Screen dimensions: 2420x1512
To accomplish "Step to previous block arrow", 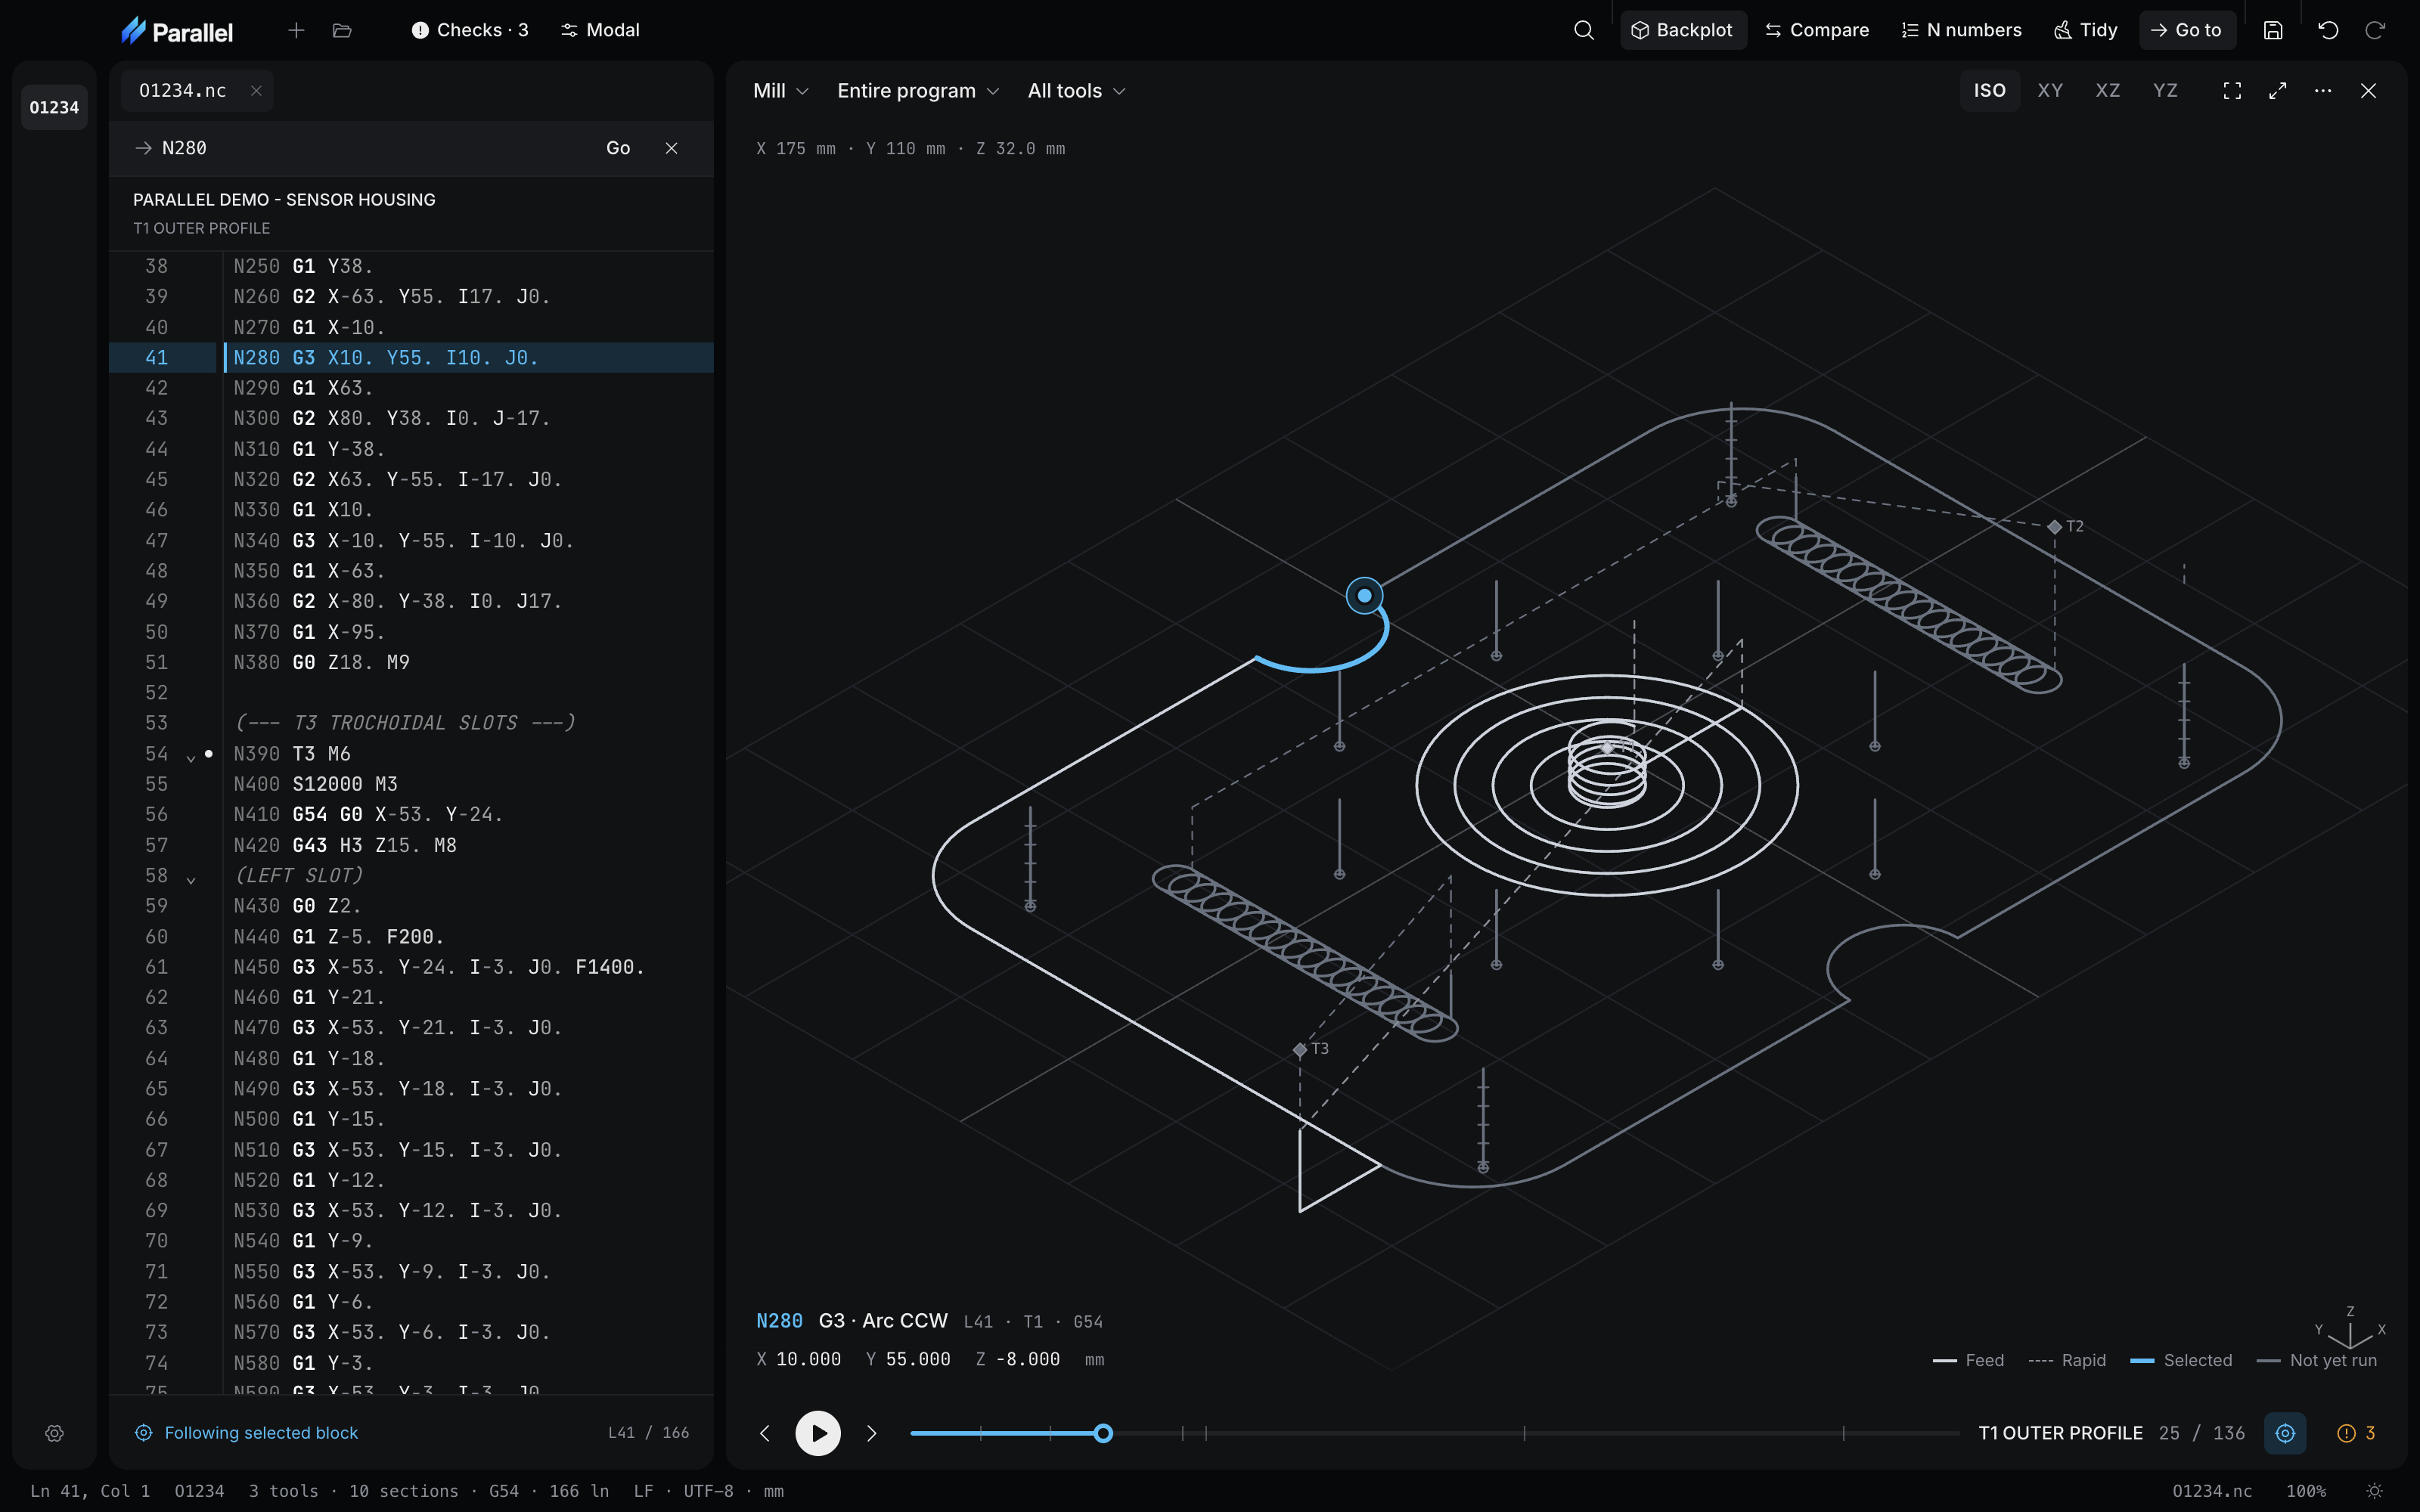I will tap(765, 1433).
